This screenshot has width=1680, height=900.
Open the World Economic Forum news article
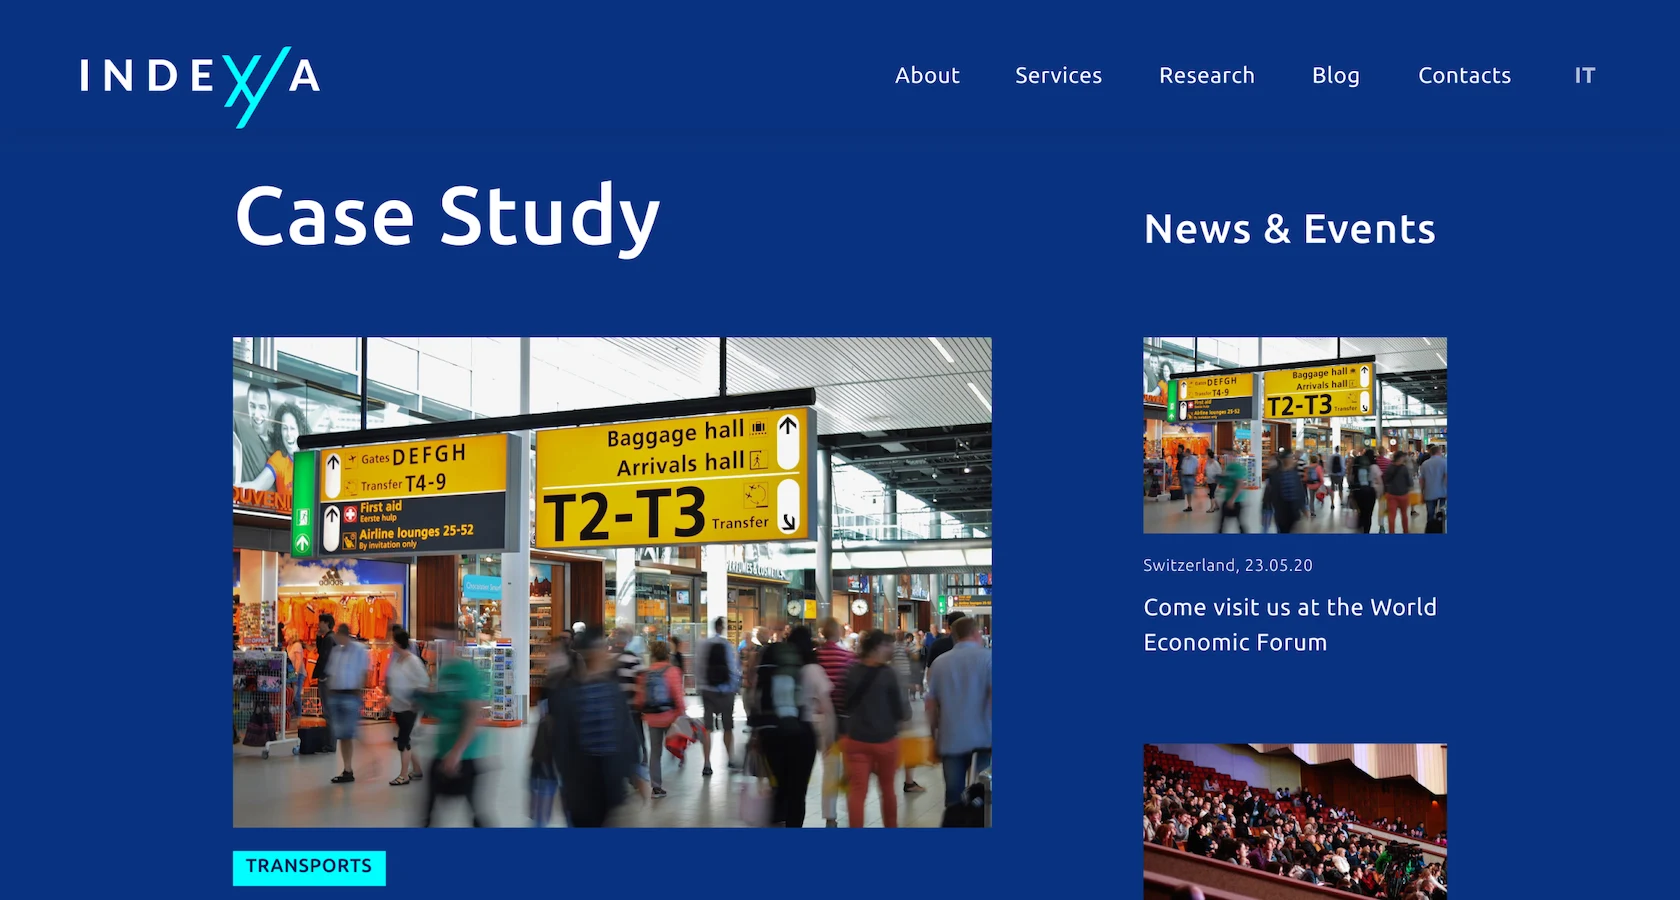click(1289, 624)
